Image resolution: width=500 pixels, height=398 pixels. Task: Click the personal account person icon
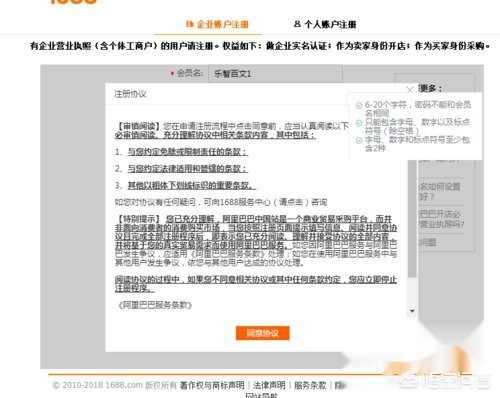297,24
